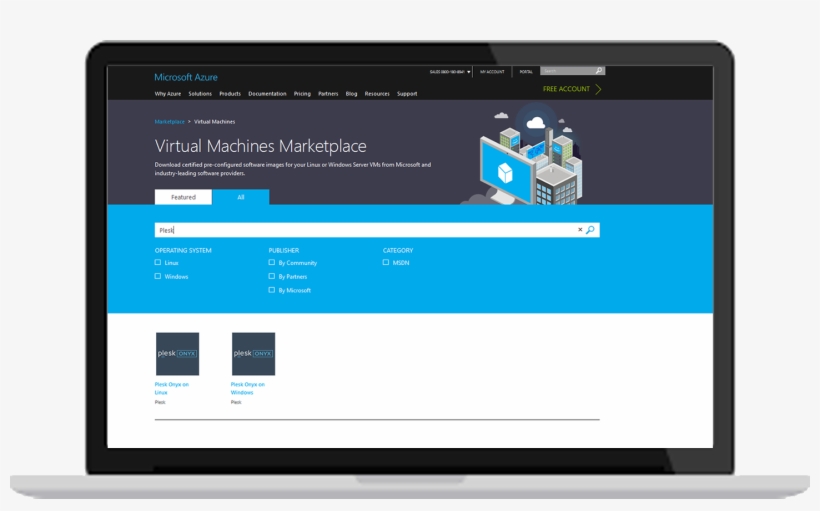This screenshot has width=820, height=511.
Task: Open the Resources menu
Action: coord(377,94)
